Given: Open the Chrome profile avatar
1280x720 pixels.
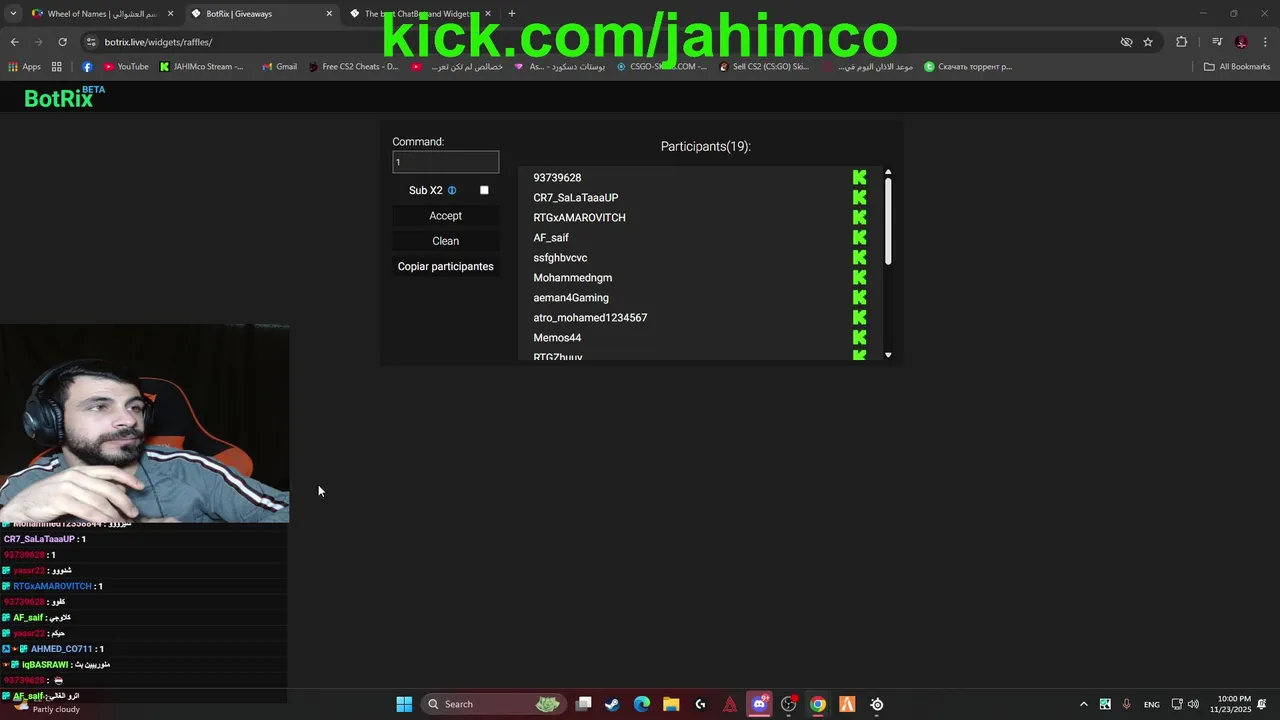Looking at the screenshot, I should coord(1241,42).
